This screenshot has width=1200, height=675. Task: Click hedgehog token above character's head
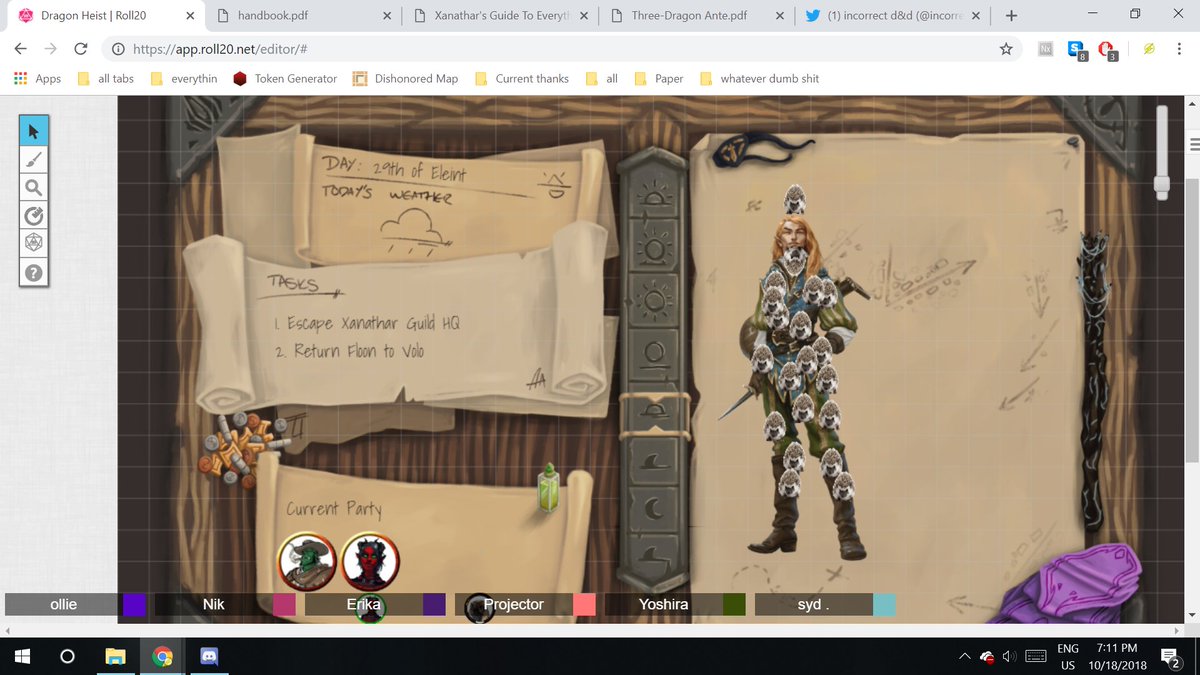[795, 198]
